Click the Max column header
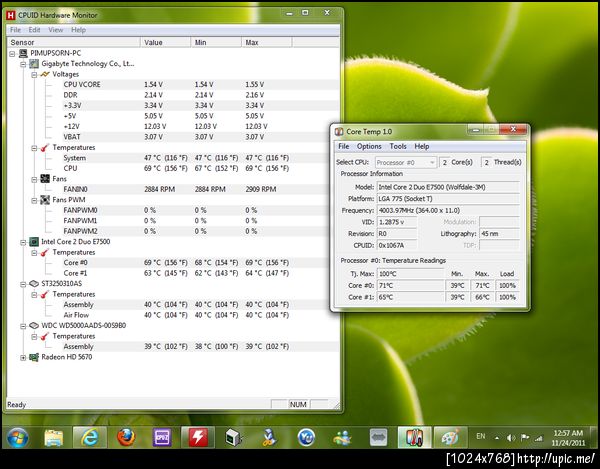 [267, 42]
